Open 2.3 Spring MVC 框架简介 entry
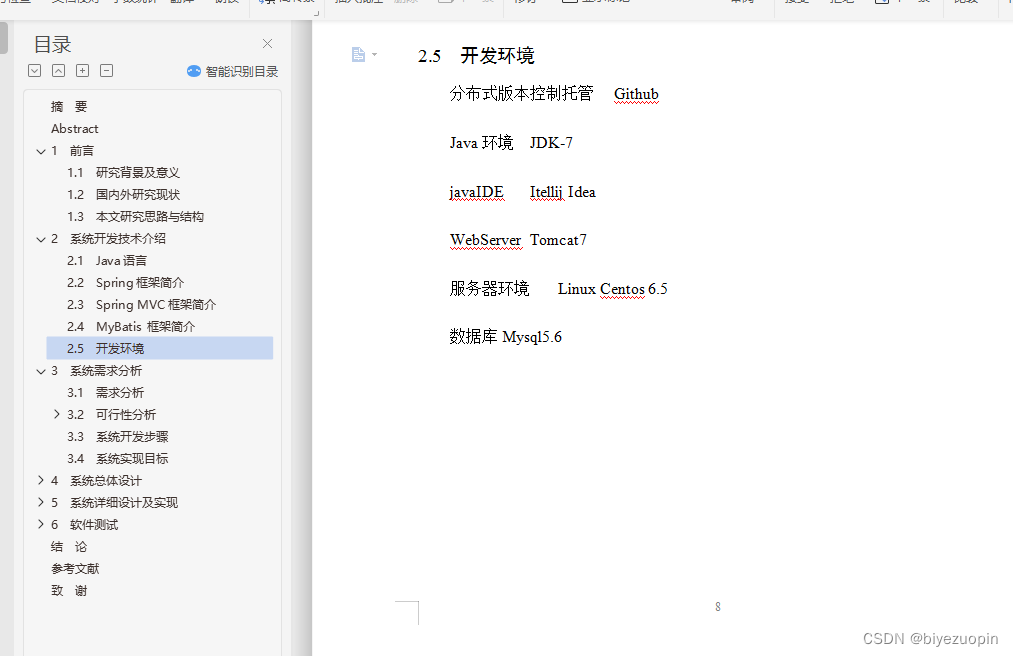 pos(141,304)
